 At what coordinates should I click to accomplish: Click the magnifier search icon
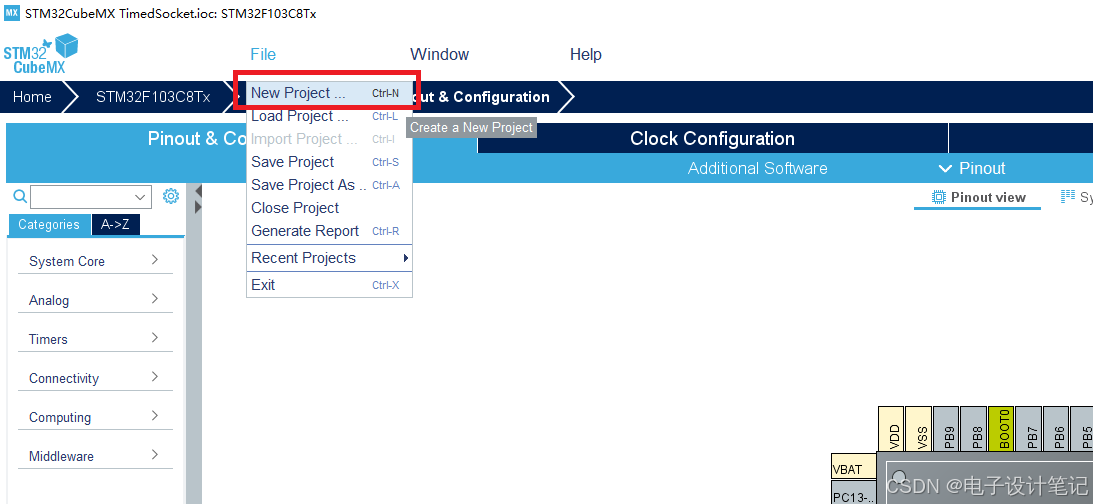[x=20, y=197]
